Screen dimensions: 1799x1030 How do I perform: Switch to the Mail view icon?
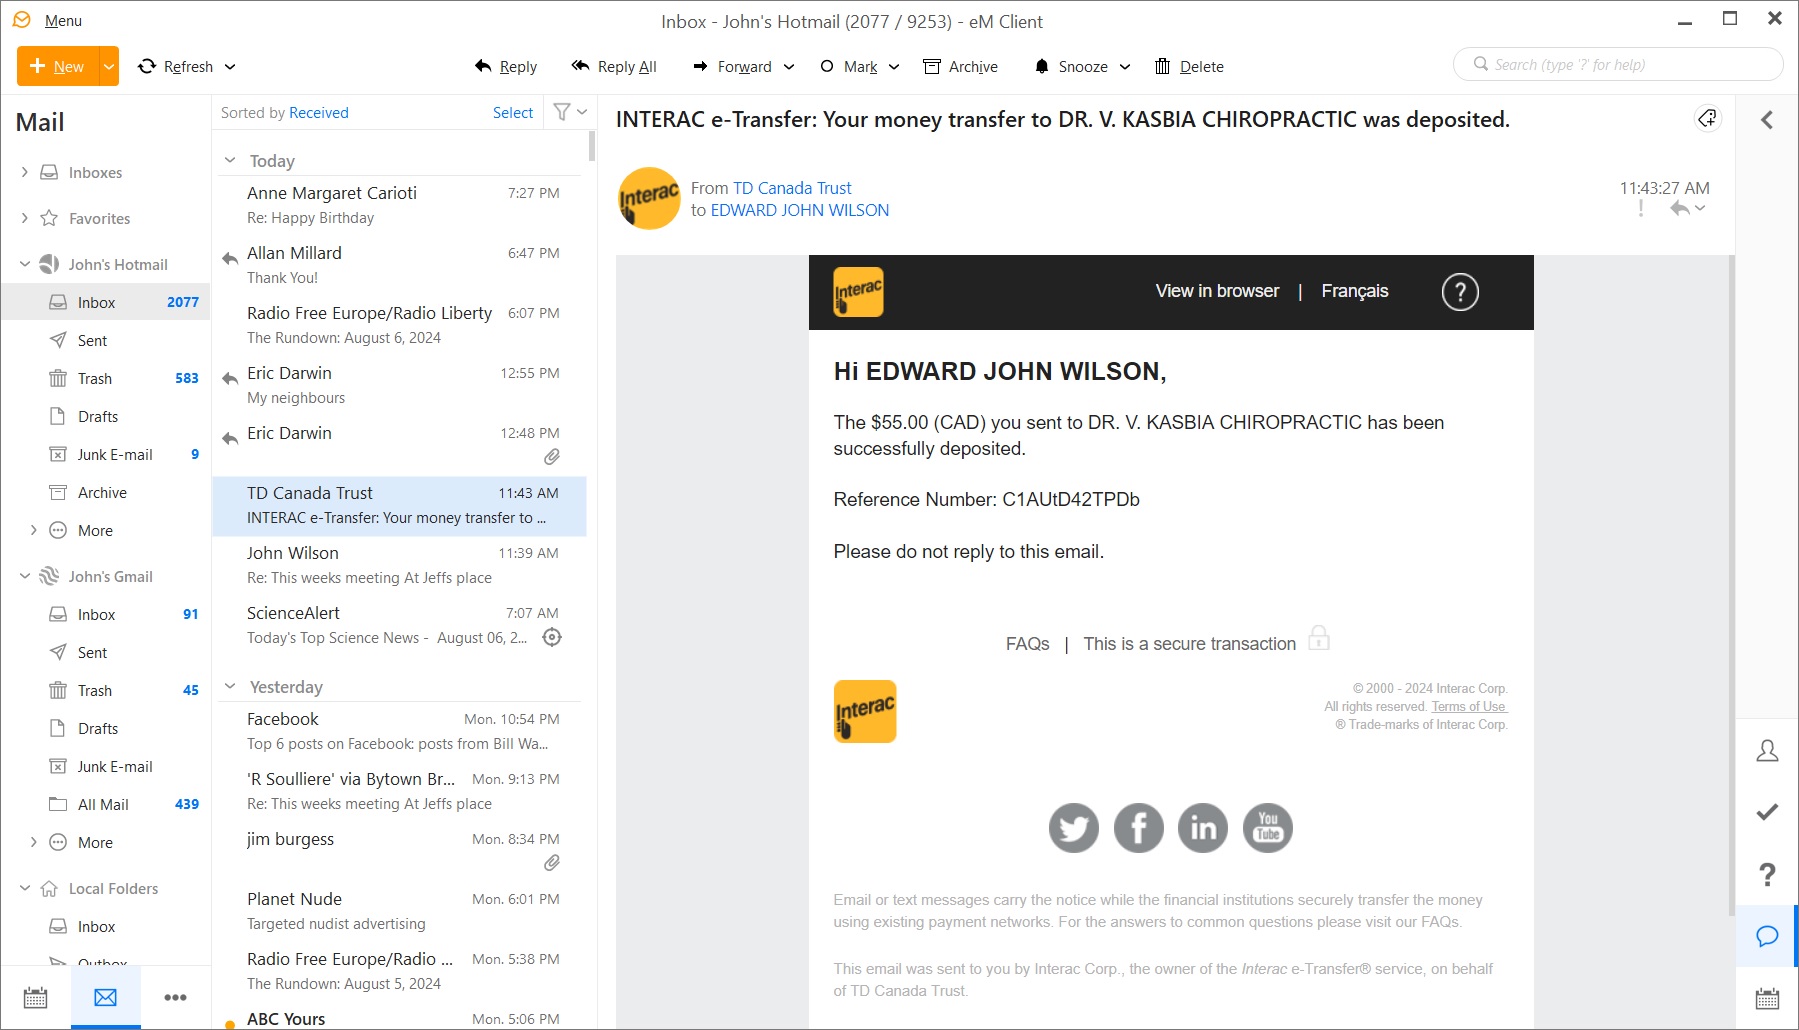click(105, 997)
